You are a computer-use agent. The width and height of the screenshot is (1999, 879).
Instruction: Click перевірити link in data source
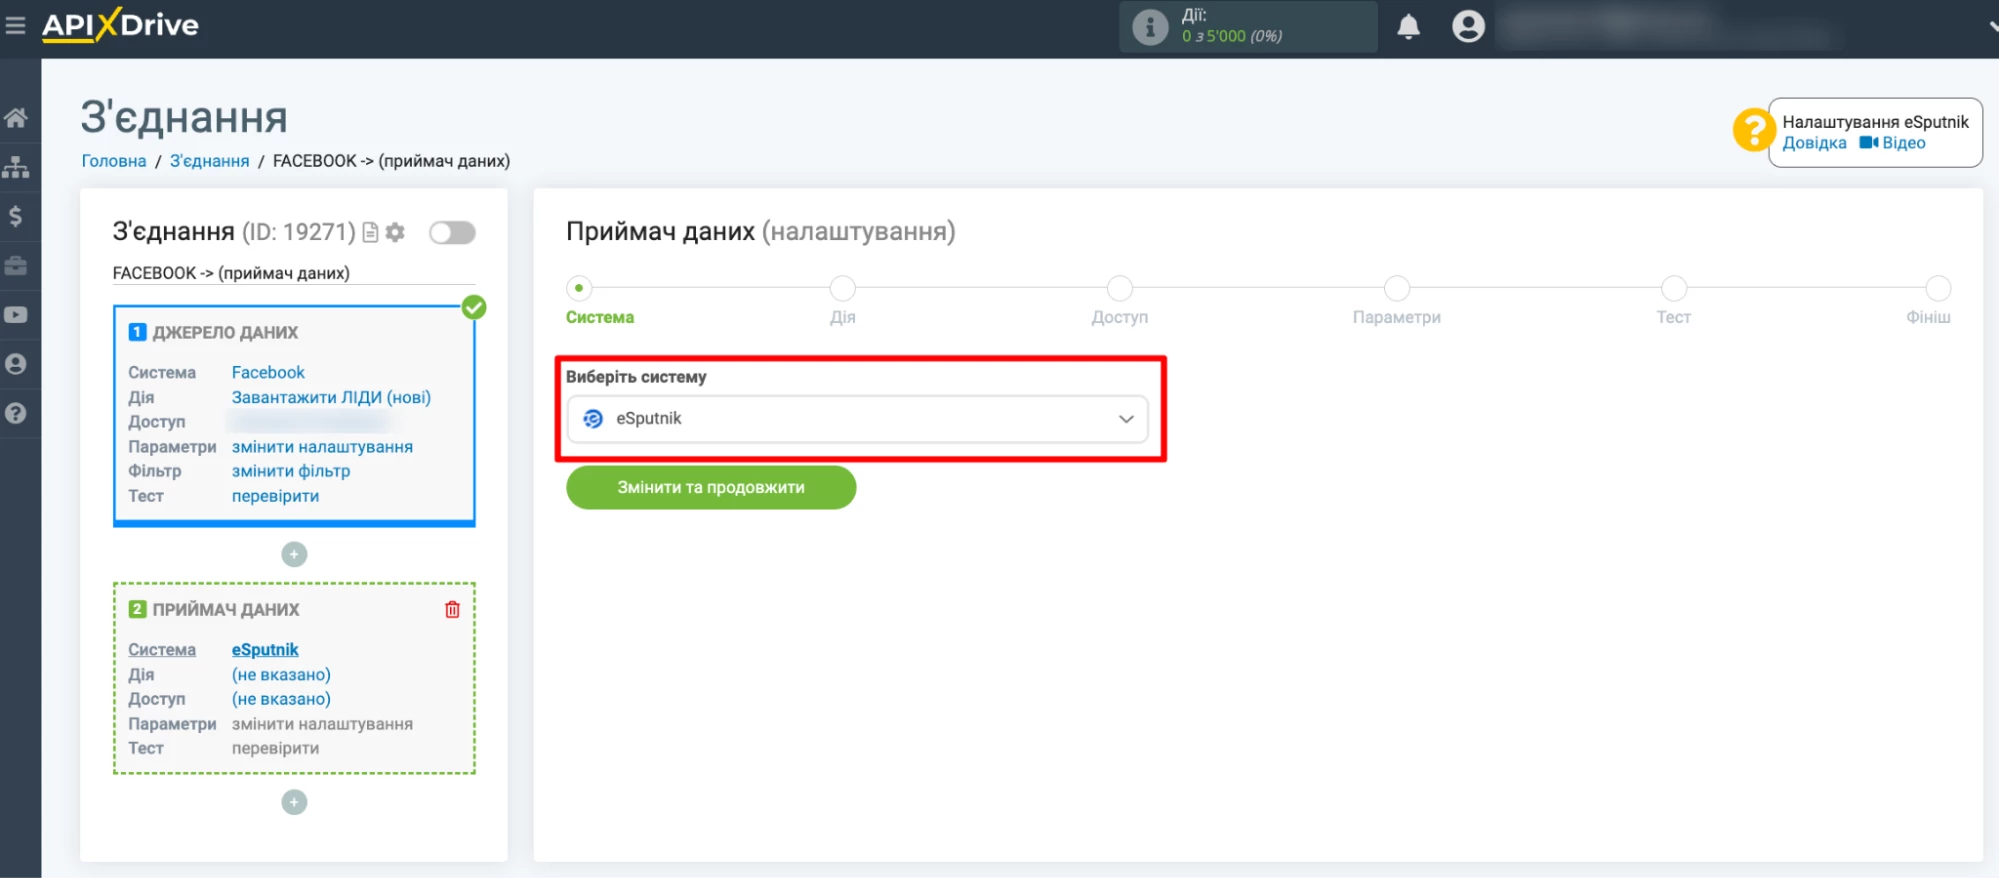[275, 496]
